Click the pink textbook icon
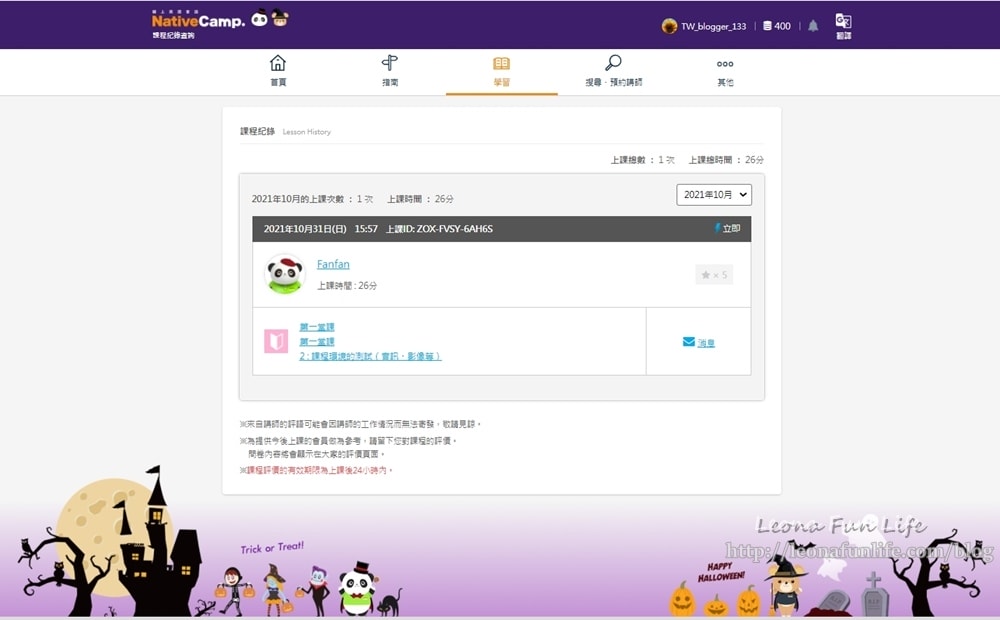The height and width of the screenshot is (620, 1000). point(276,341)
